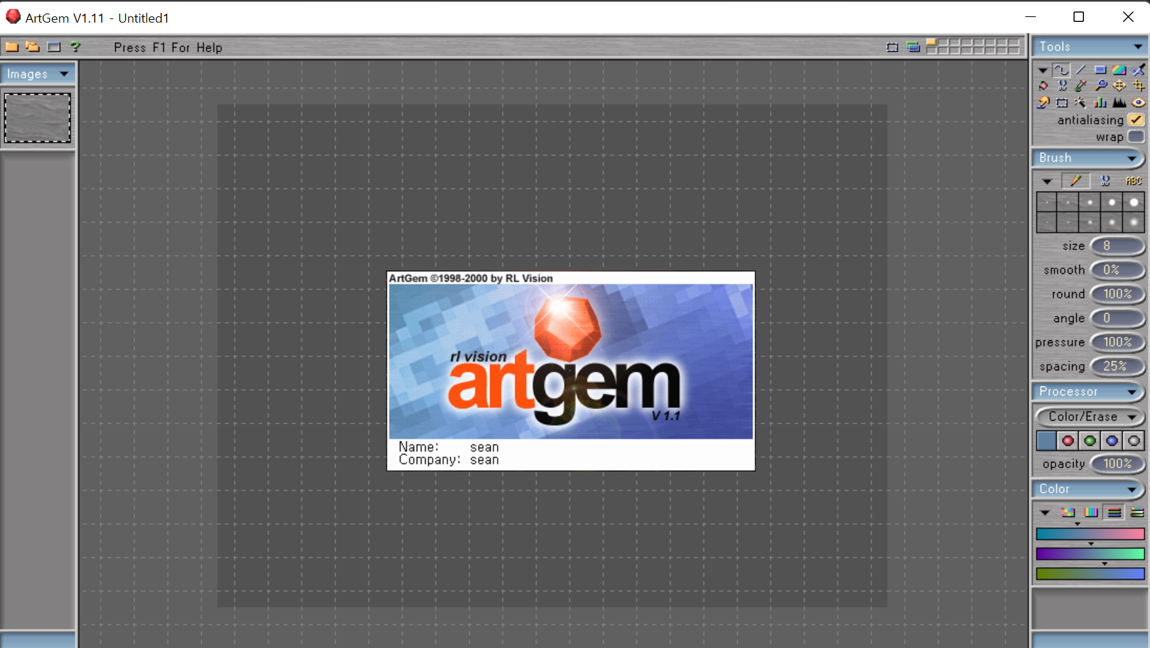Dismiss the ArtGem splash screen

click(x=571, y=371)
